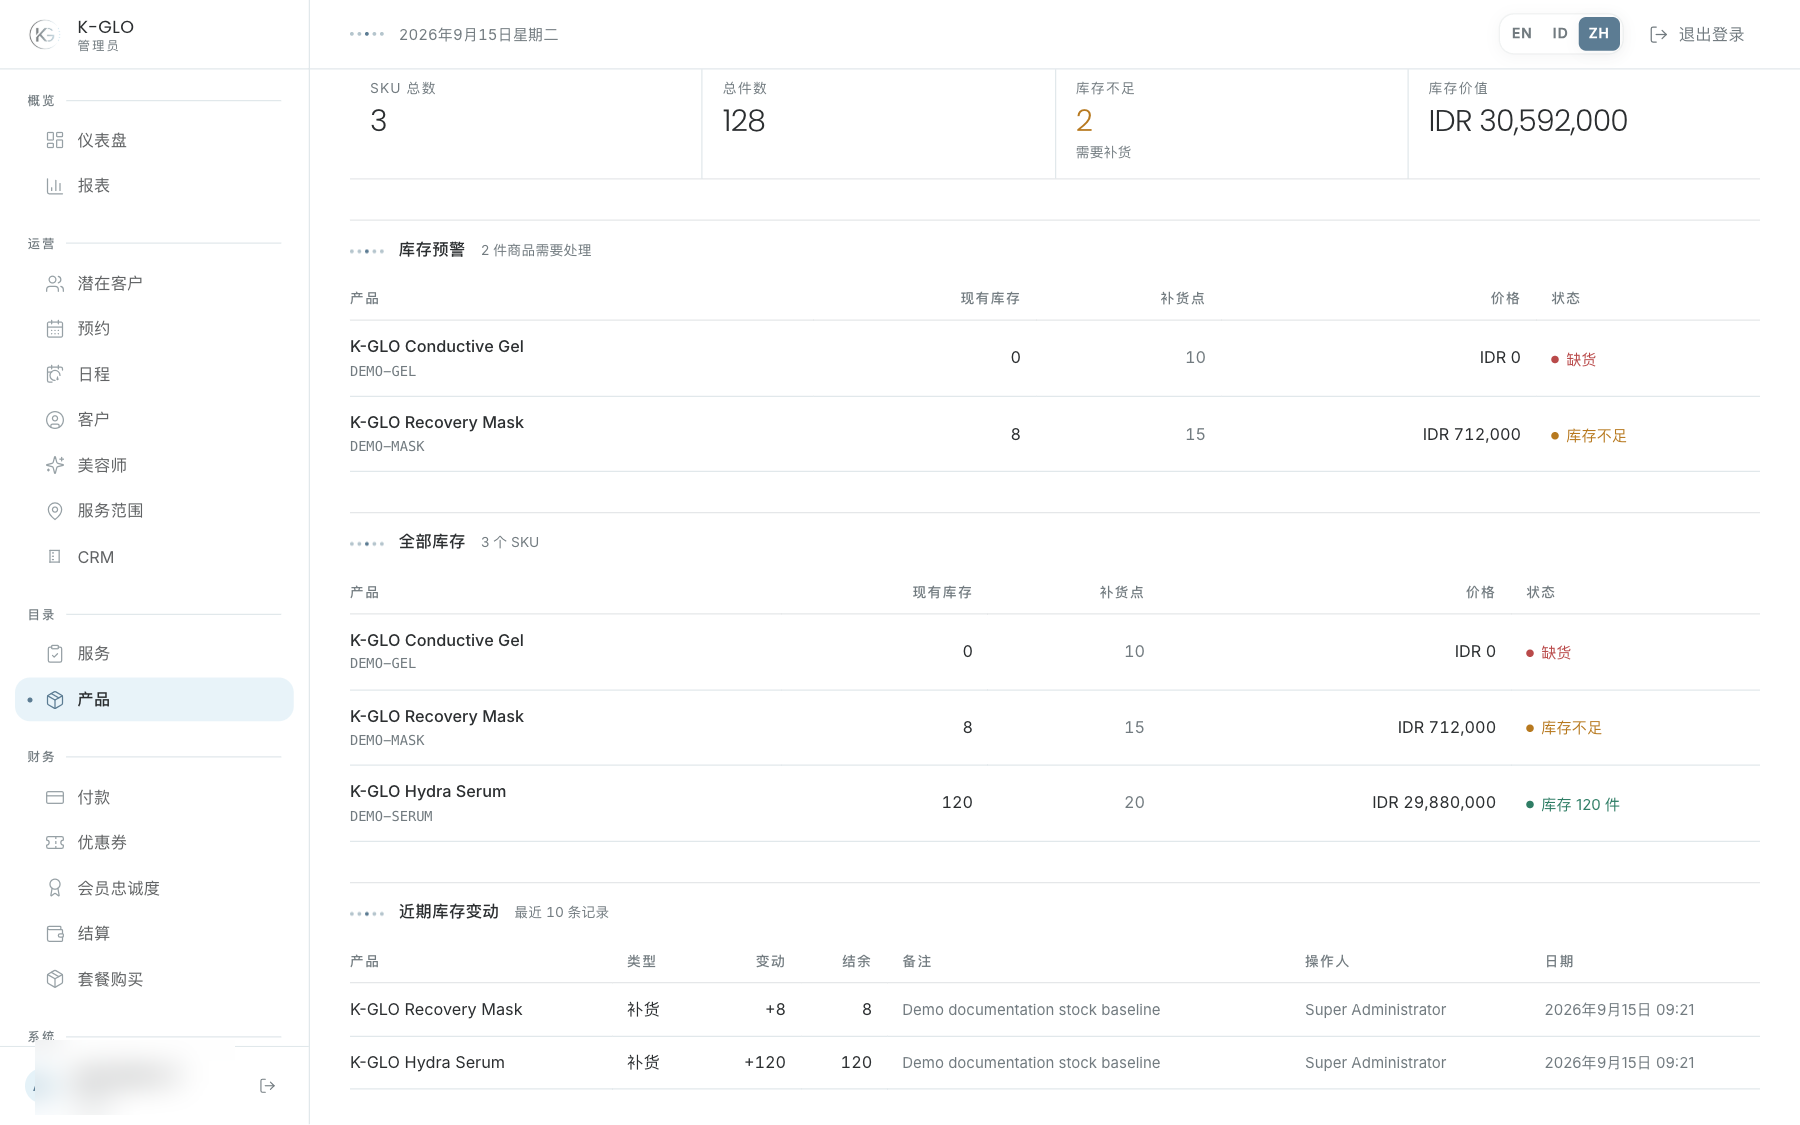The height and width of the screenshot is (1125, 1800).
Task: Open the 产品 products menu item
Action: click(154, 700)
